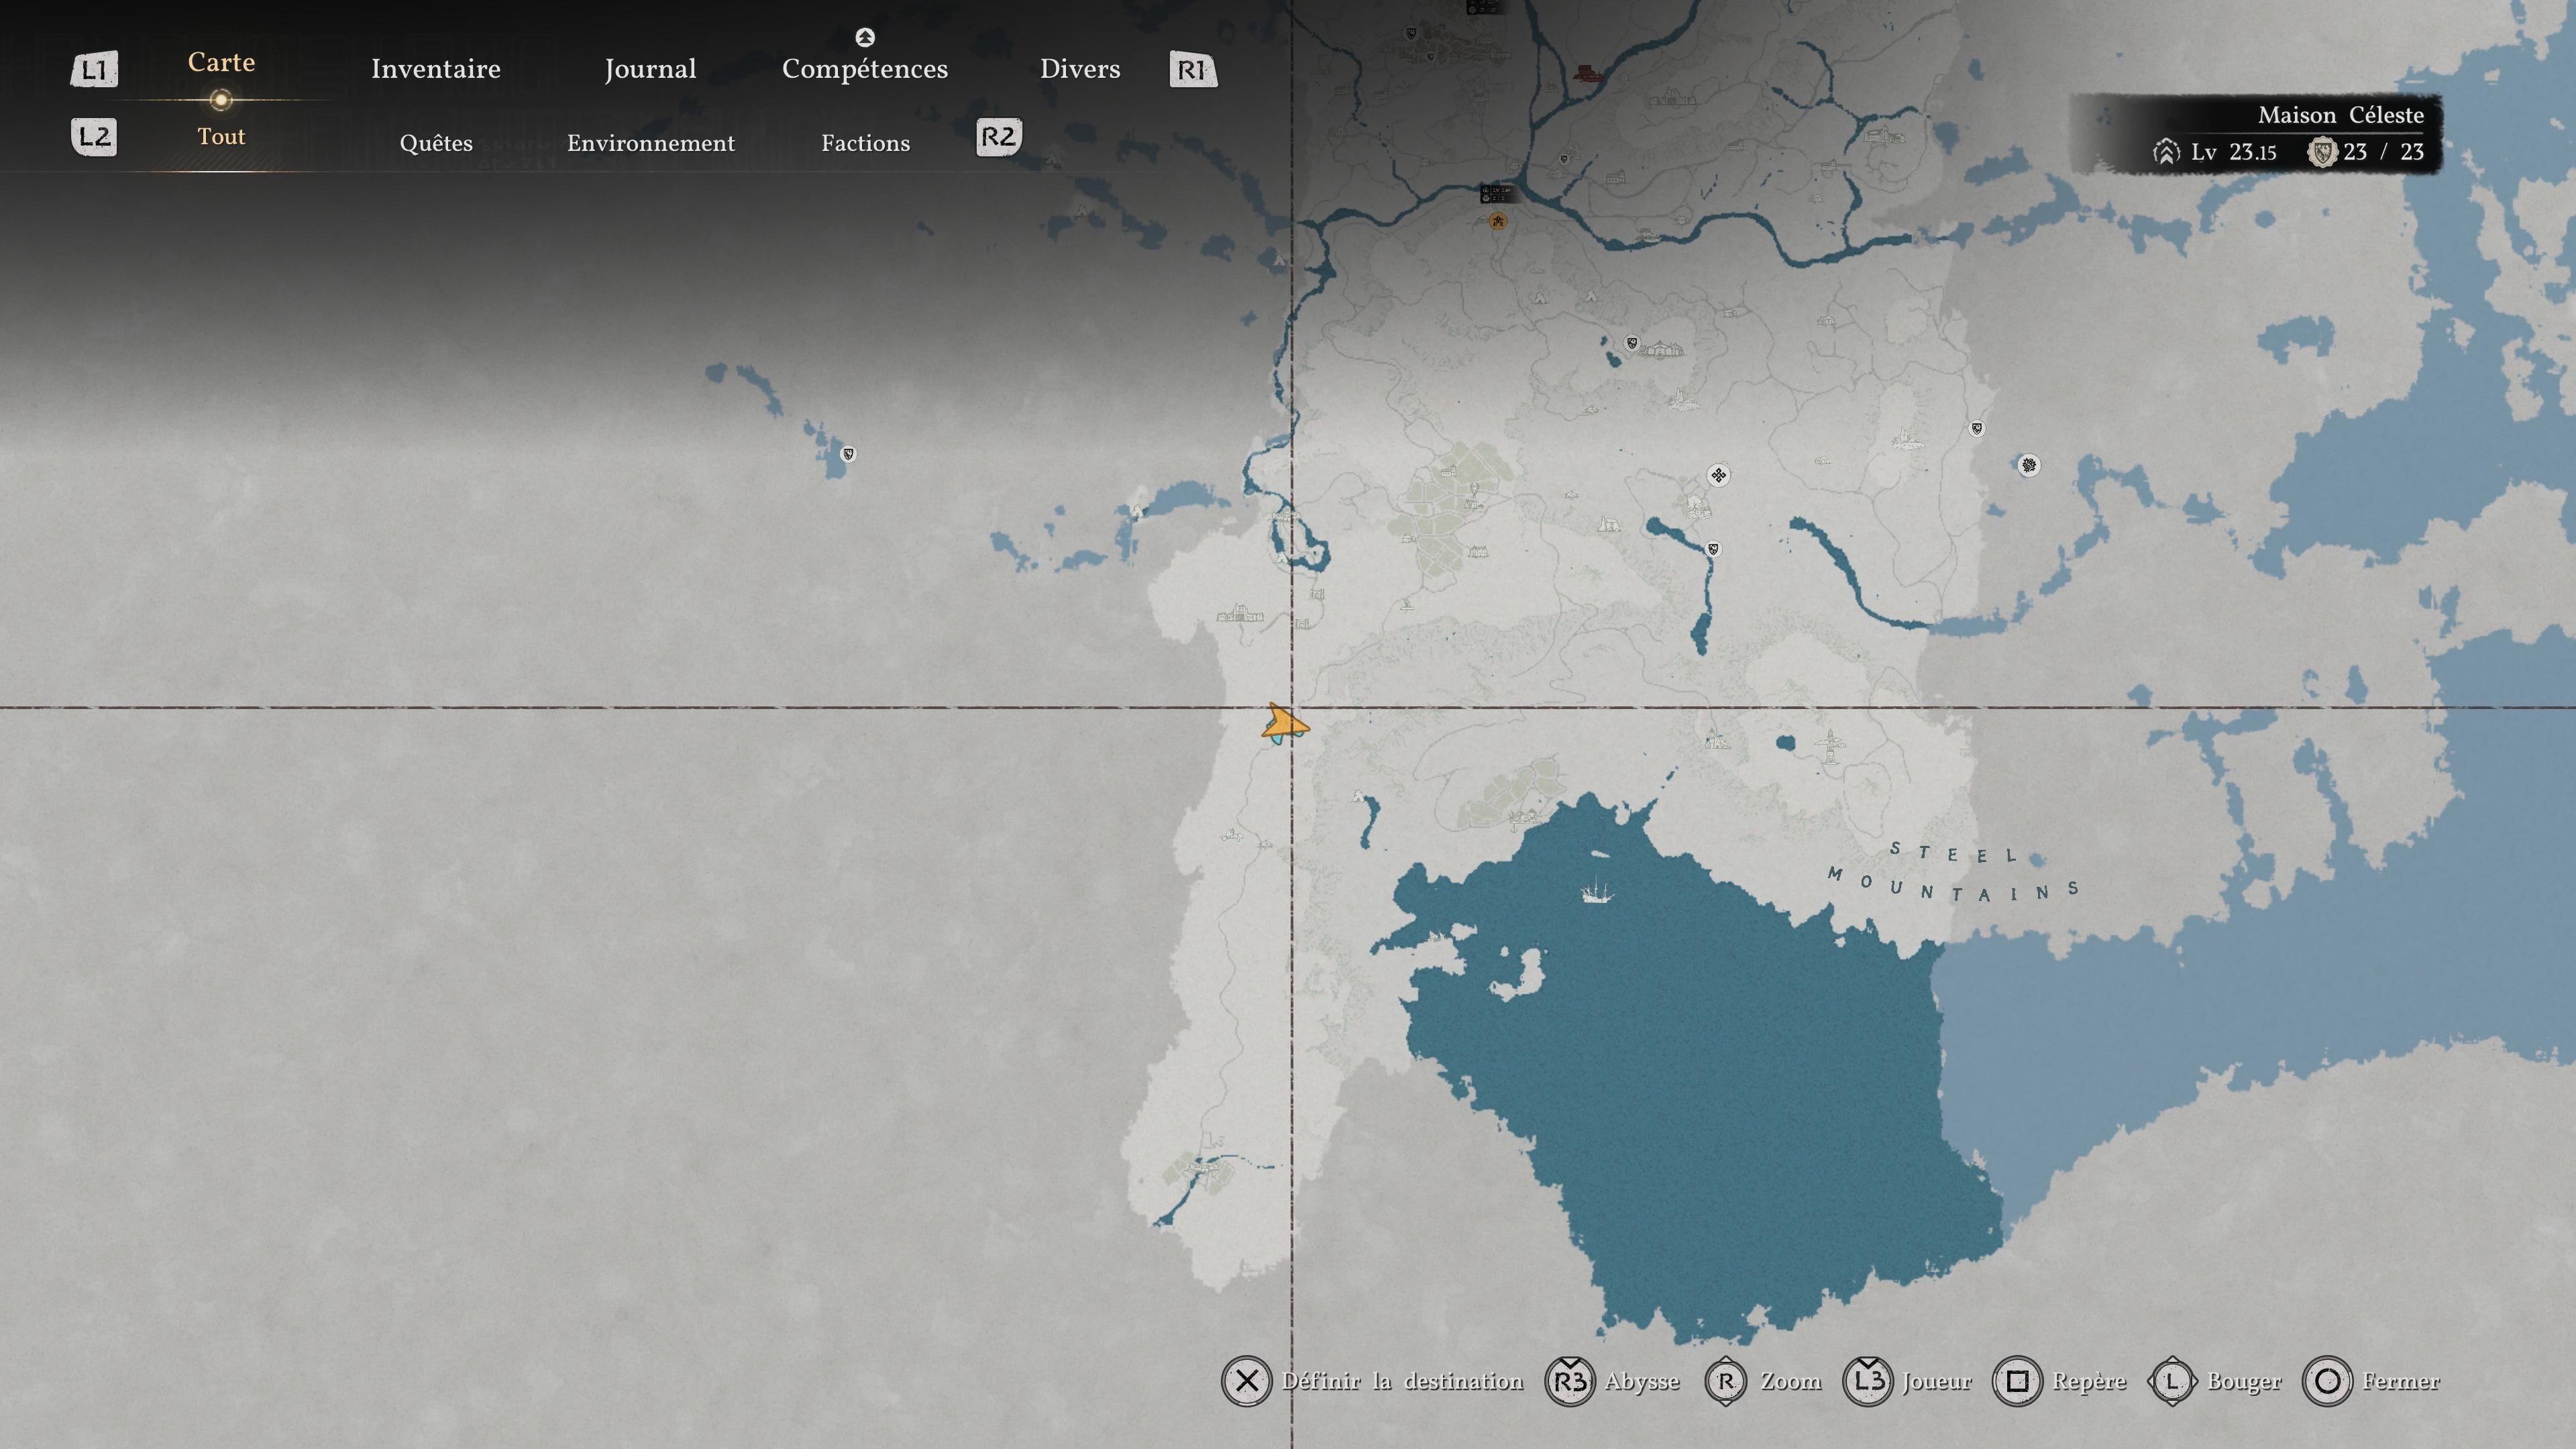
Task: Open the Divers tab
Action: [1080, 68]
